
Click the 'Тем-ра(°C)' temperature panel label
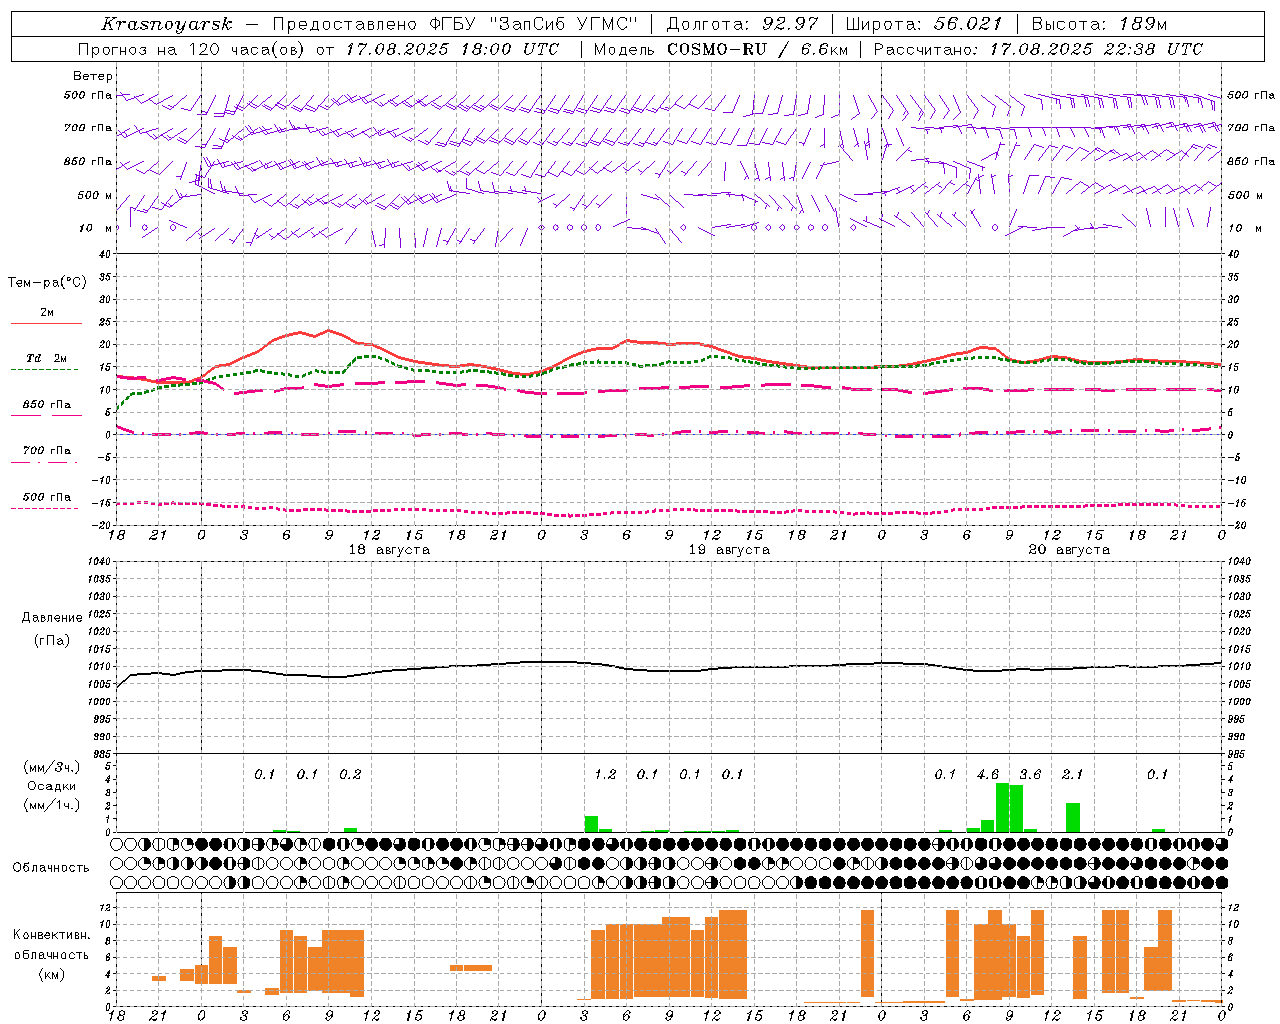point(47,283)
